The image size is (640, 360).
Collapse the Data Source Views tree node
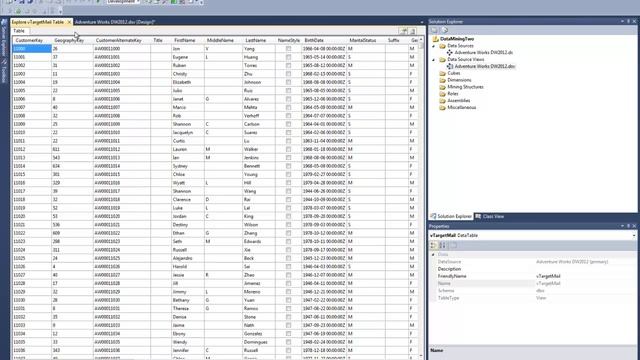tap(434, 60)
